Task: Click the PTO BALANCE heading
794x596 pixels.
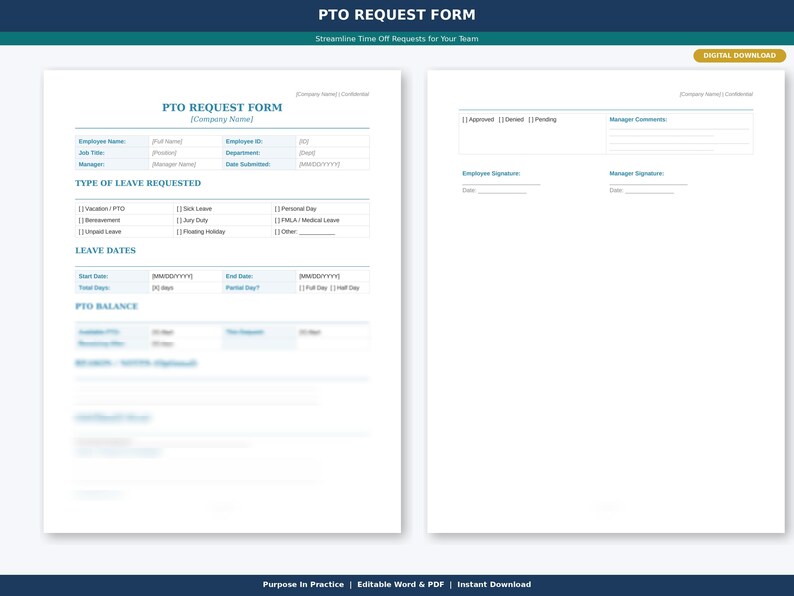Action: pos(106,306)
